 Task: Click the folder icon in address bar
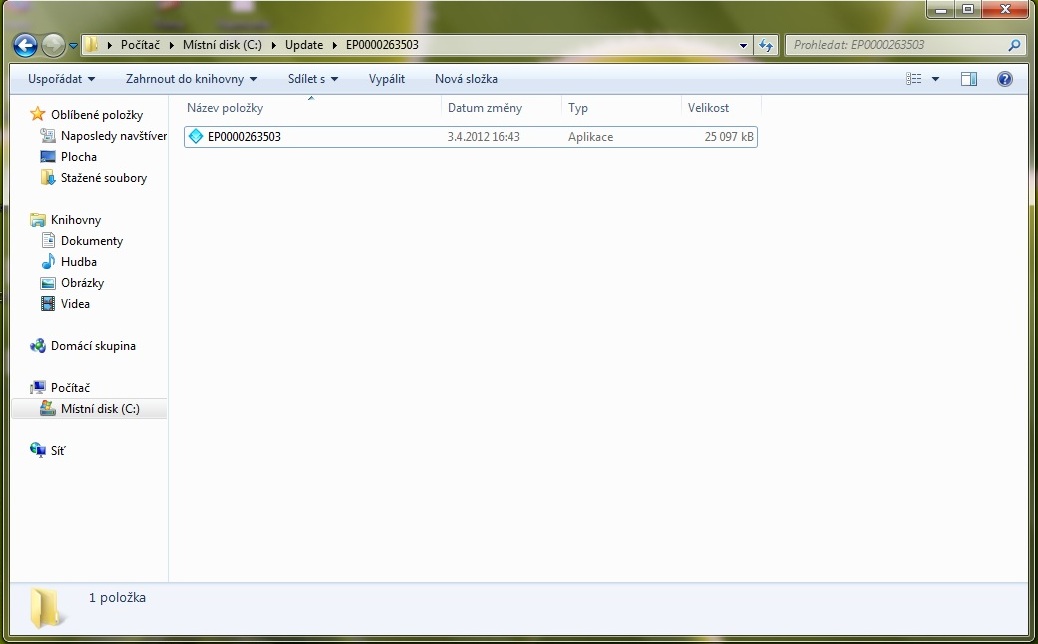91,45
